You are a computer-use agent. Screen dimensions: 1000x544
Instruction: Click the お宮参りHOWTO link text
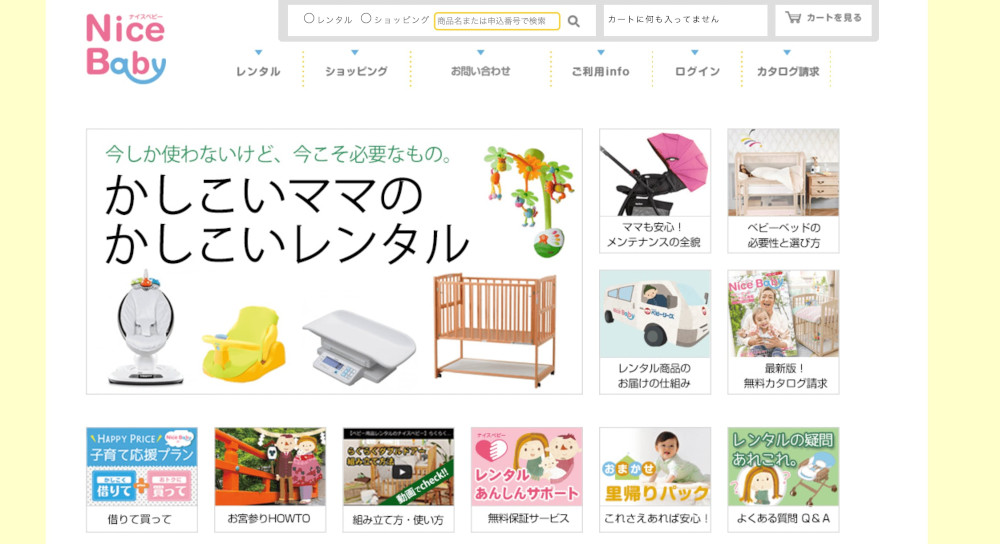[269, 519]
